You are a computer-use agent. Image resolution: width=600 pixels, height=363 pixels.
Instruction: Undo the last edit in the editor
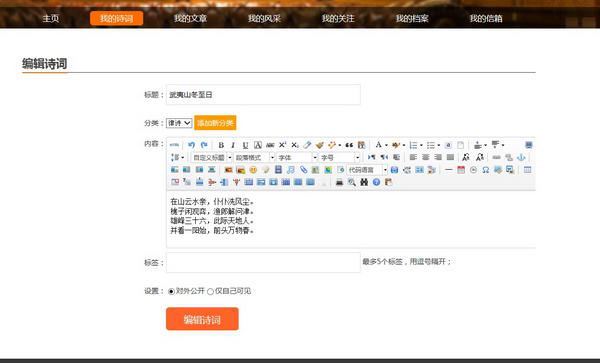(191, 145)
